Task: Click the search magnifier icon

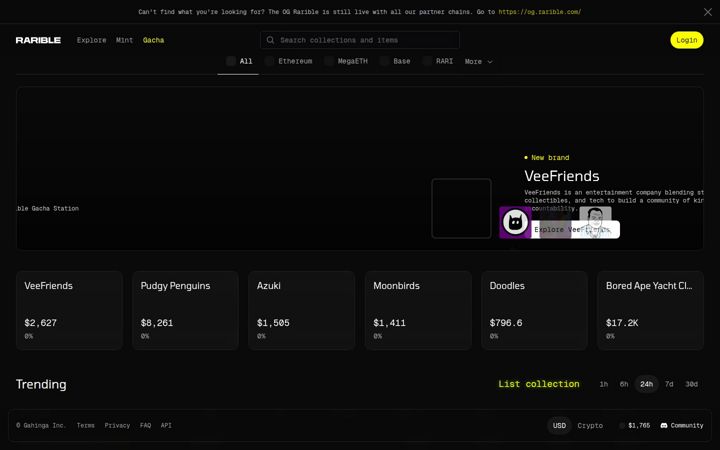Action: (x=270, y=40)
